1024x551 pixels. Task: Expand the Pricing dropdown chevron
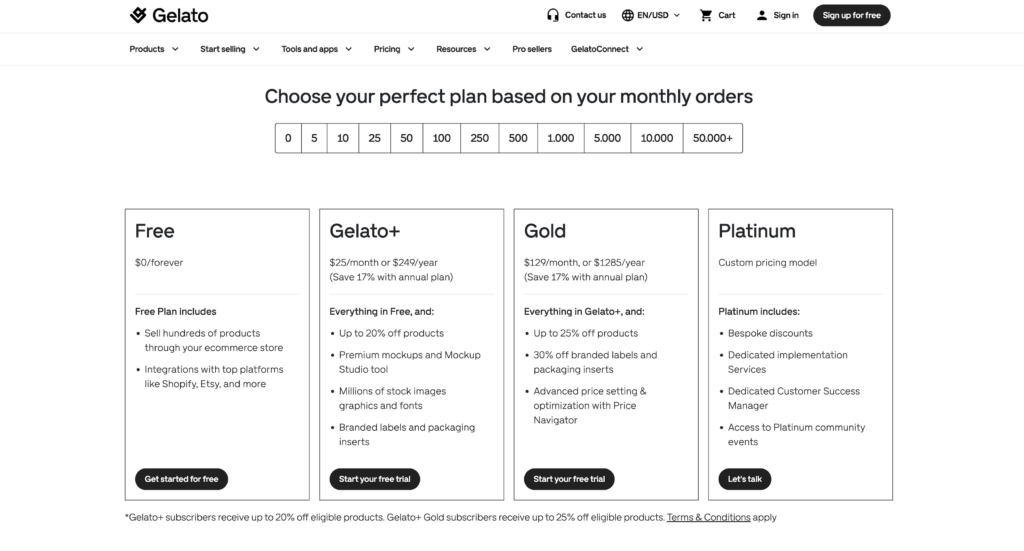tap(411, 49)
